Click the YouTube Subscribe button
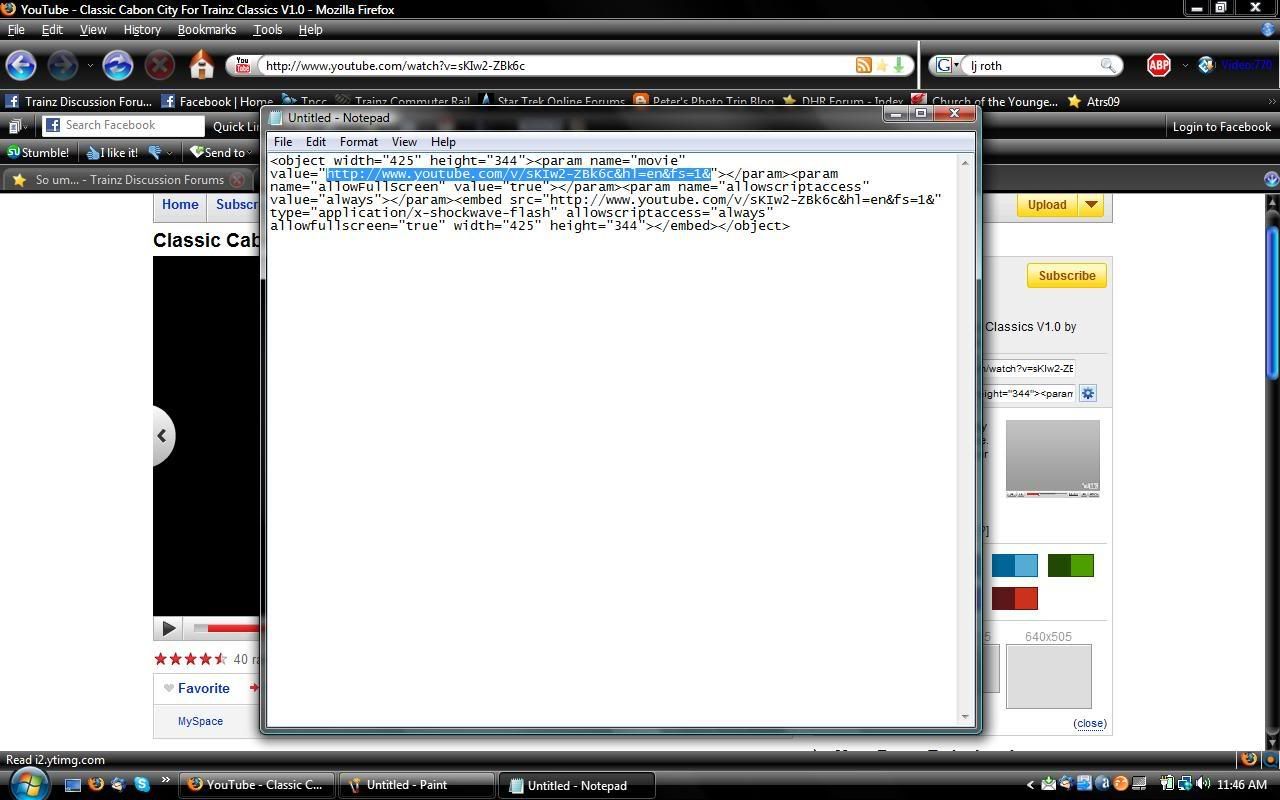The height and width of the screenshot is (800, 1280). [x=1066, y=276]
